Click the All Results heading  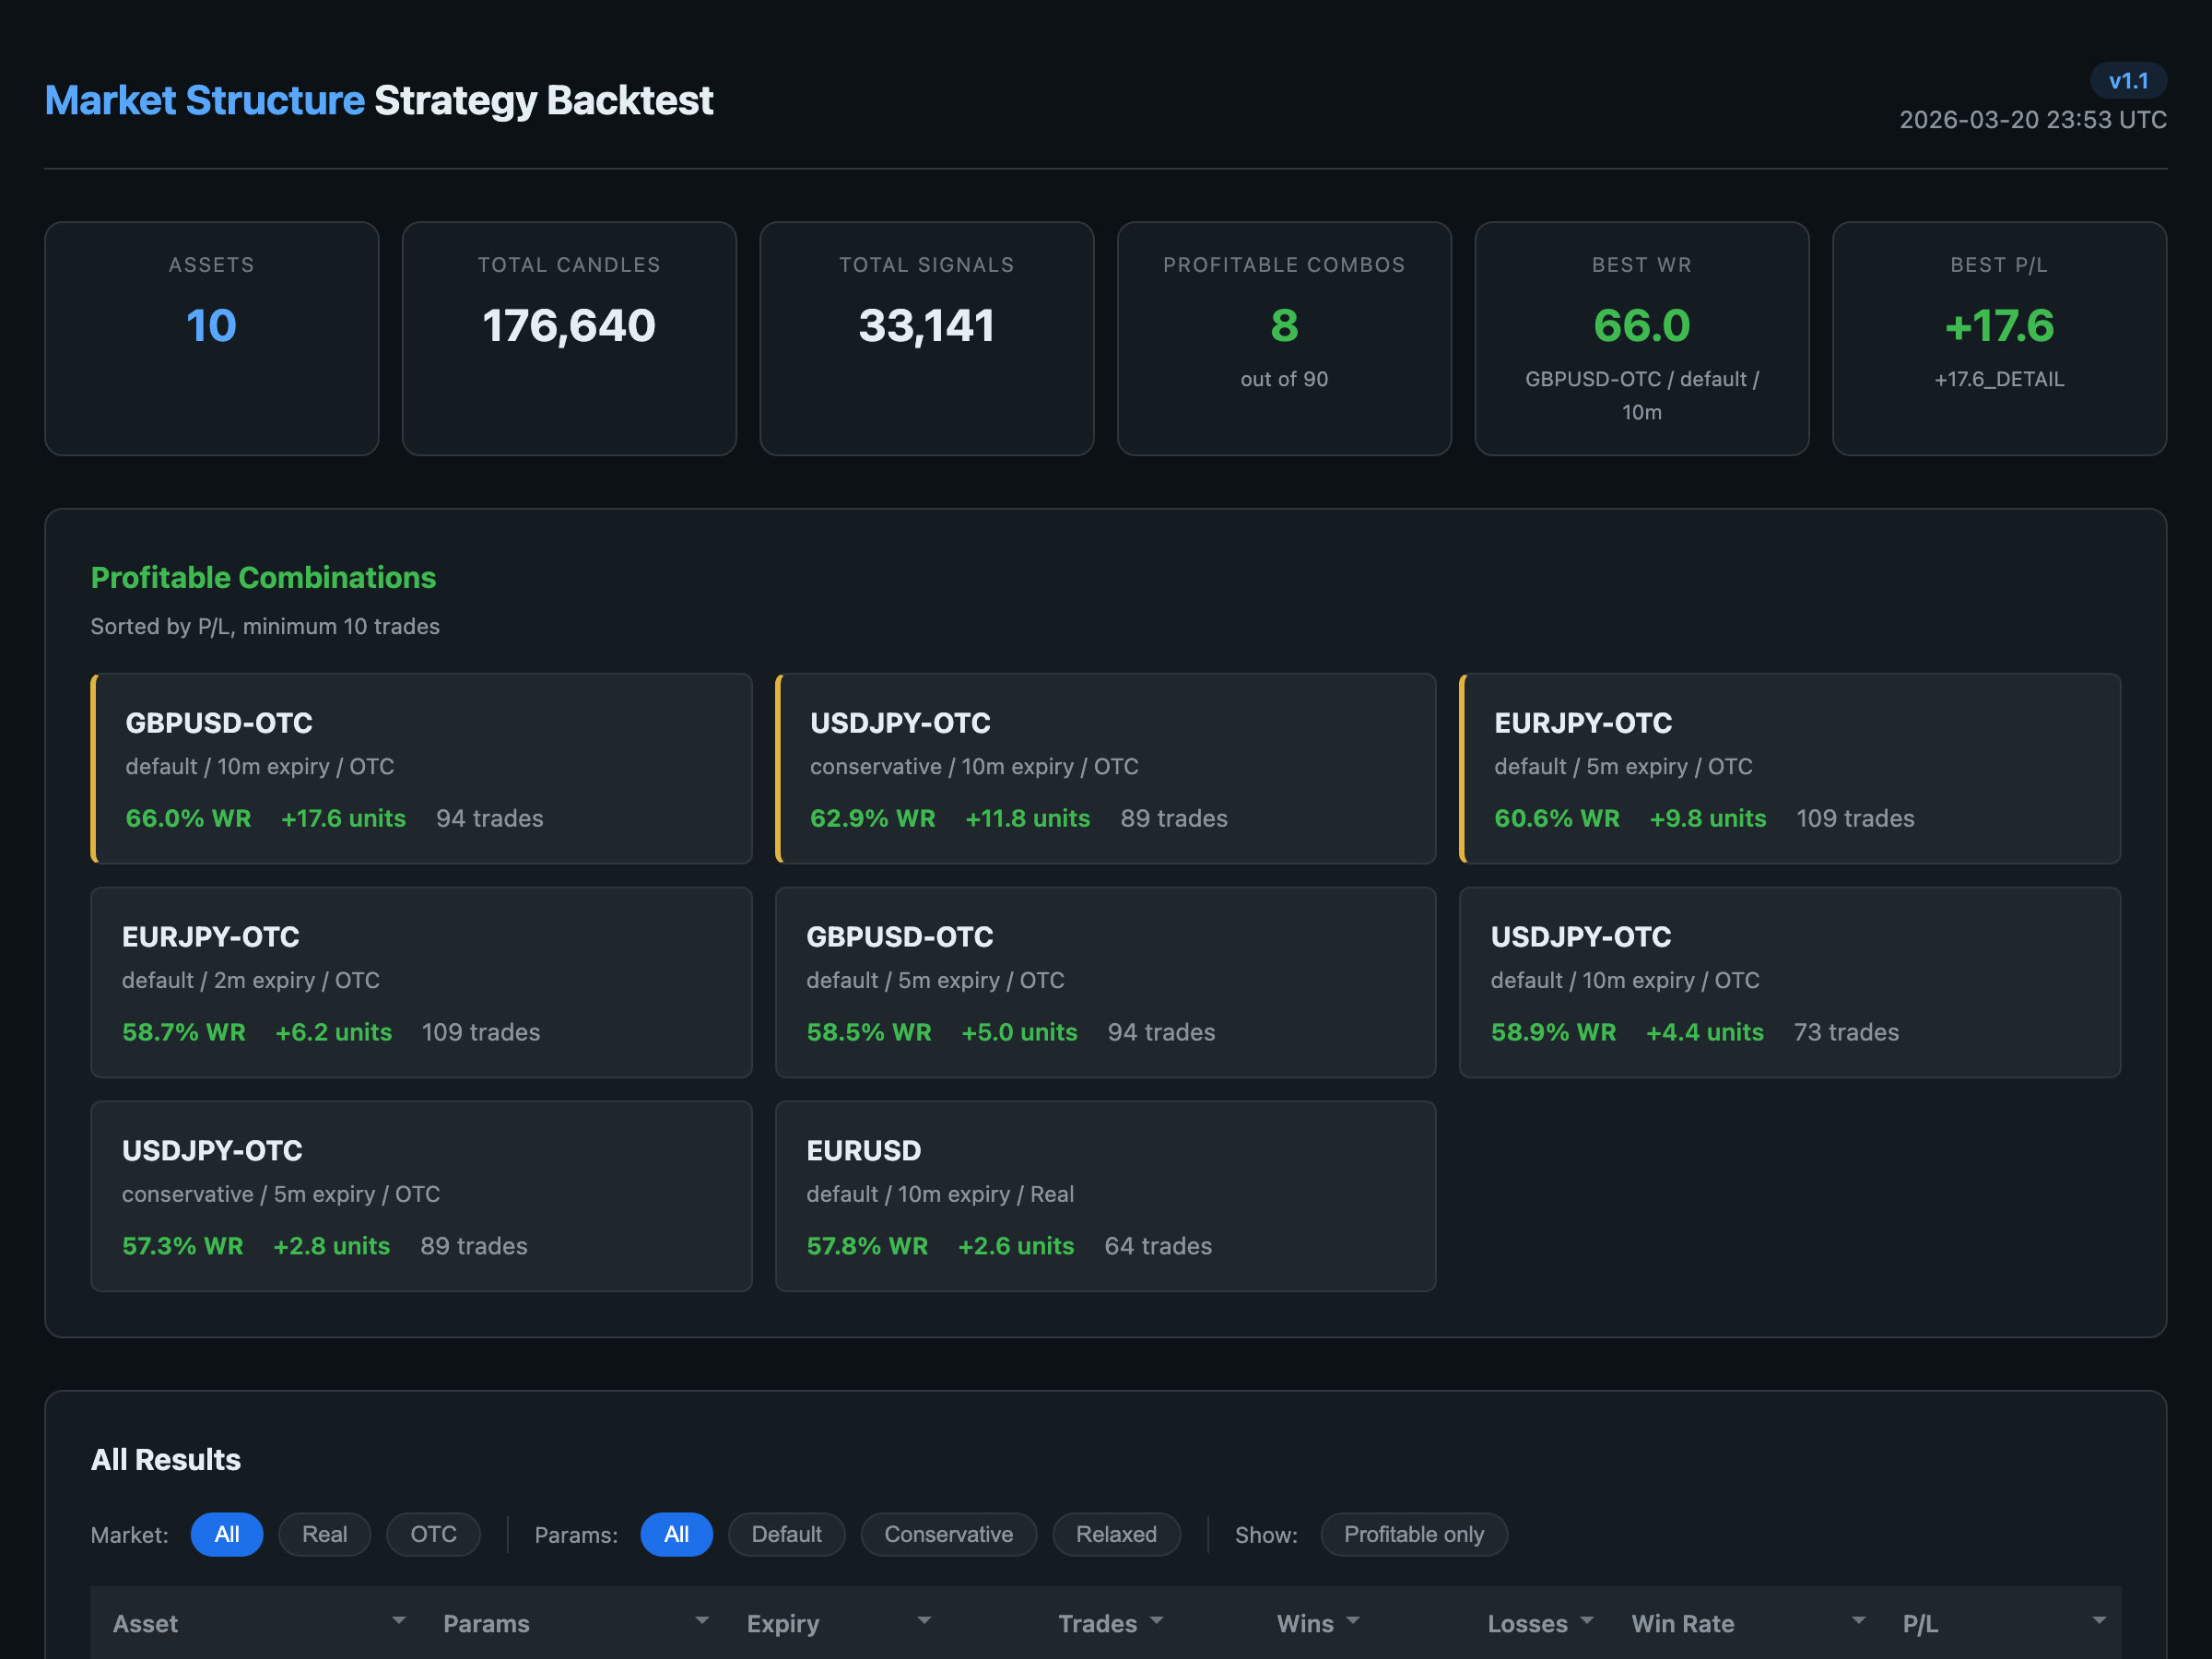pos(166,1460)
